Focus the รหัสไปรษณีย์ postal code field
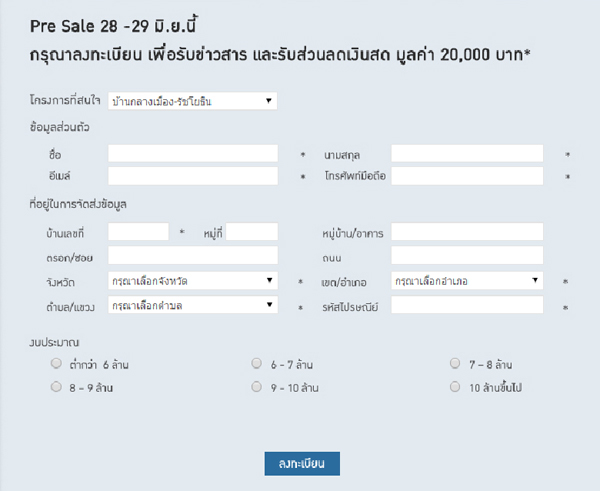Screen dimensions: 600x491 (467, 305)
